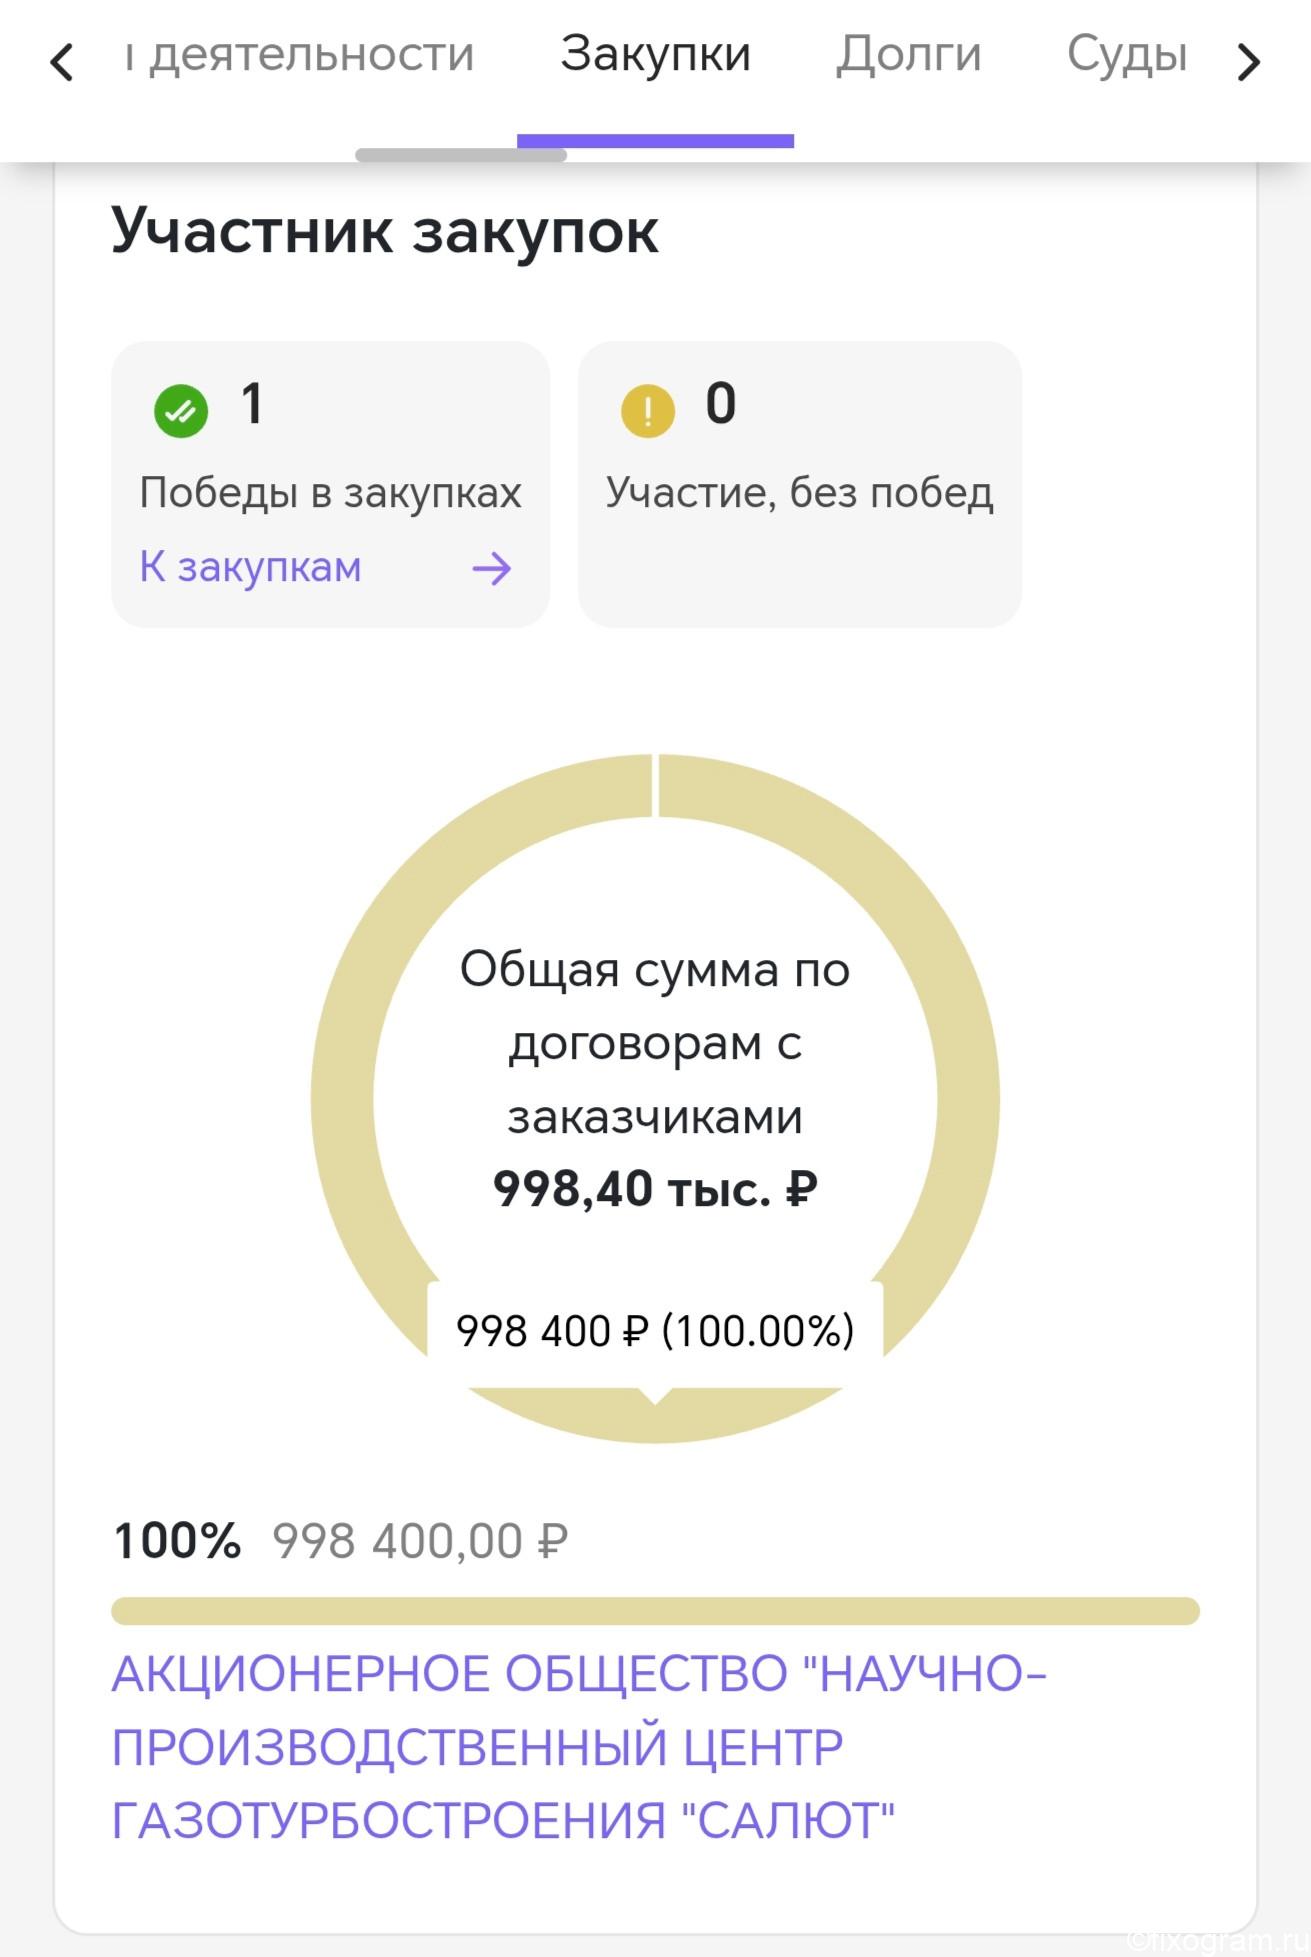Click the 998 400 ₽ (100.00%) tooltip
This screenshot has height=1957, width=1311.
pyautogui.click(x=655, y=1332)
